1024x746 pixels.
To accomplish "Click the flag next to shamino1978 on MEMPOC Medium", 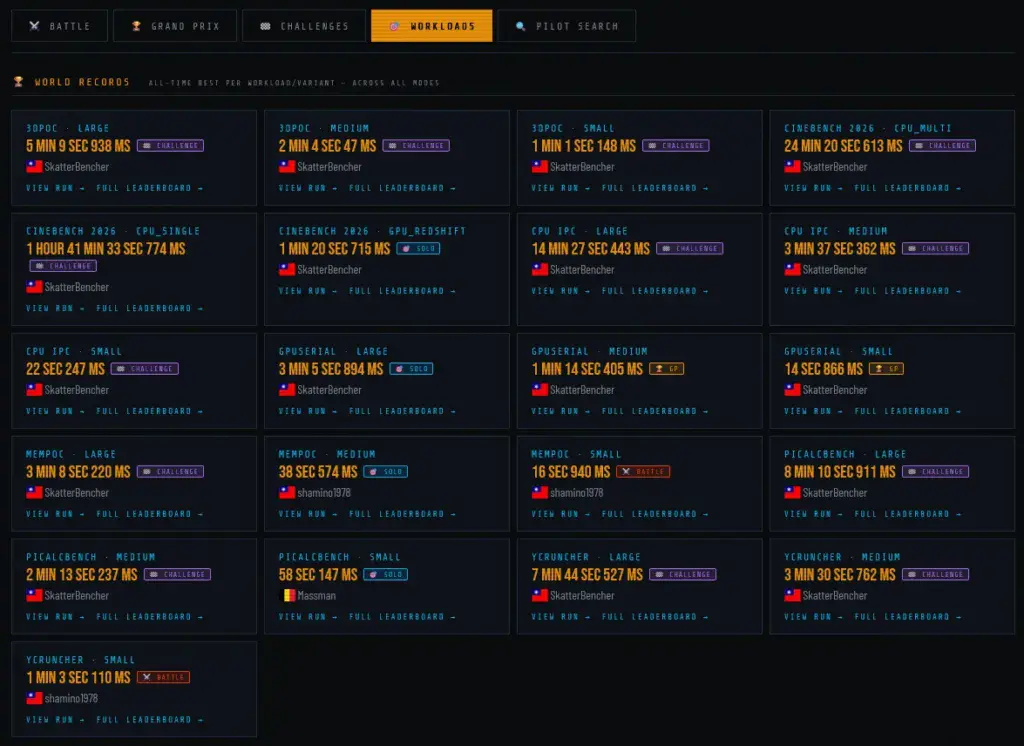I will coord(287,493).
